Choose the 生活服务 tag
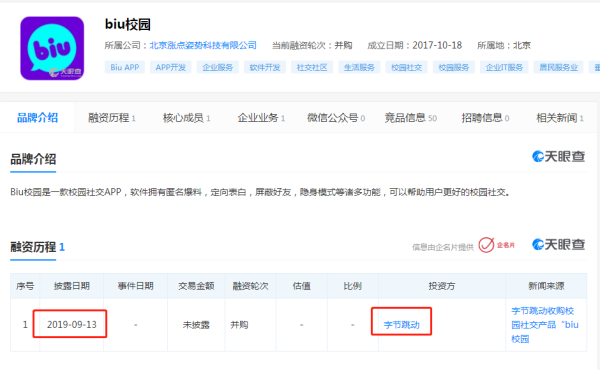Screen dimensions: 600x370 click(359, 67)
